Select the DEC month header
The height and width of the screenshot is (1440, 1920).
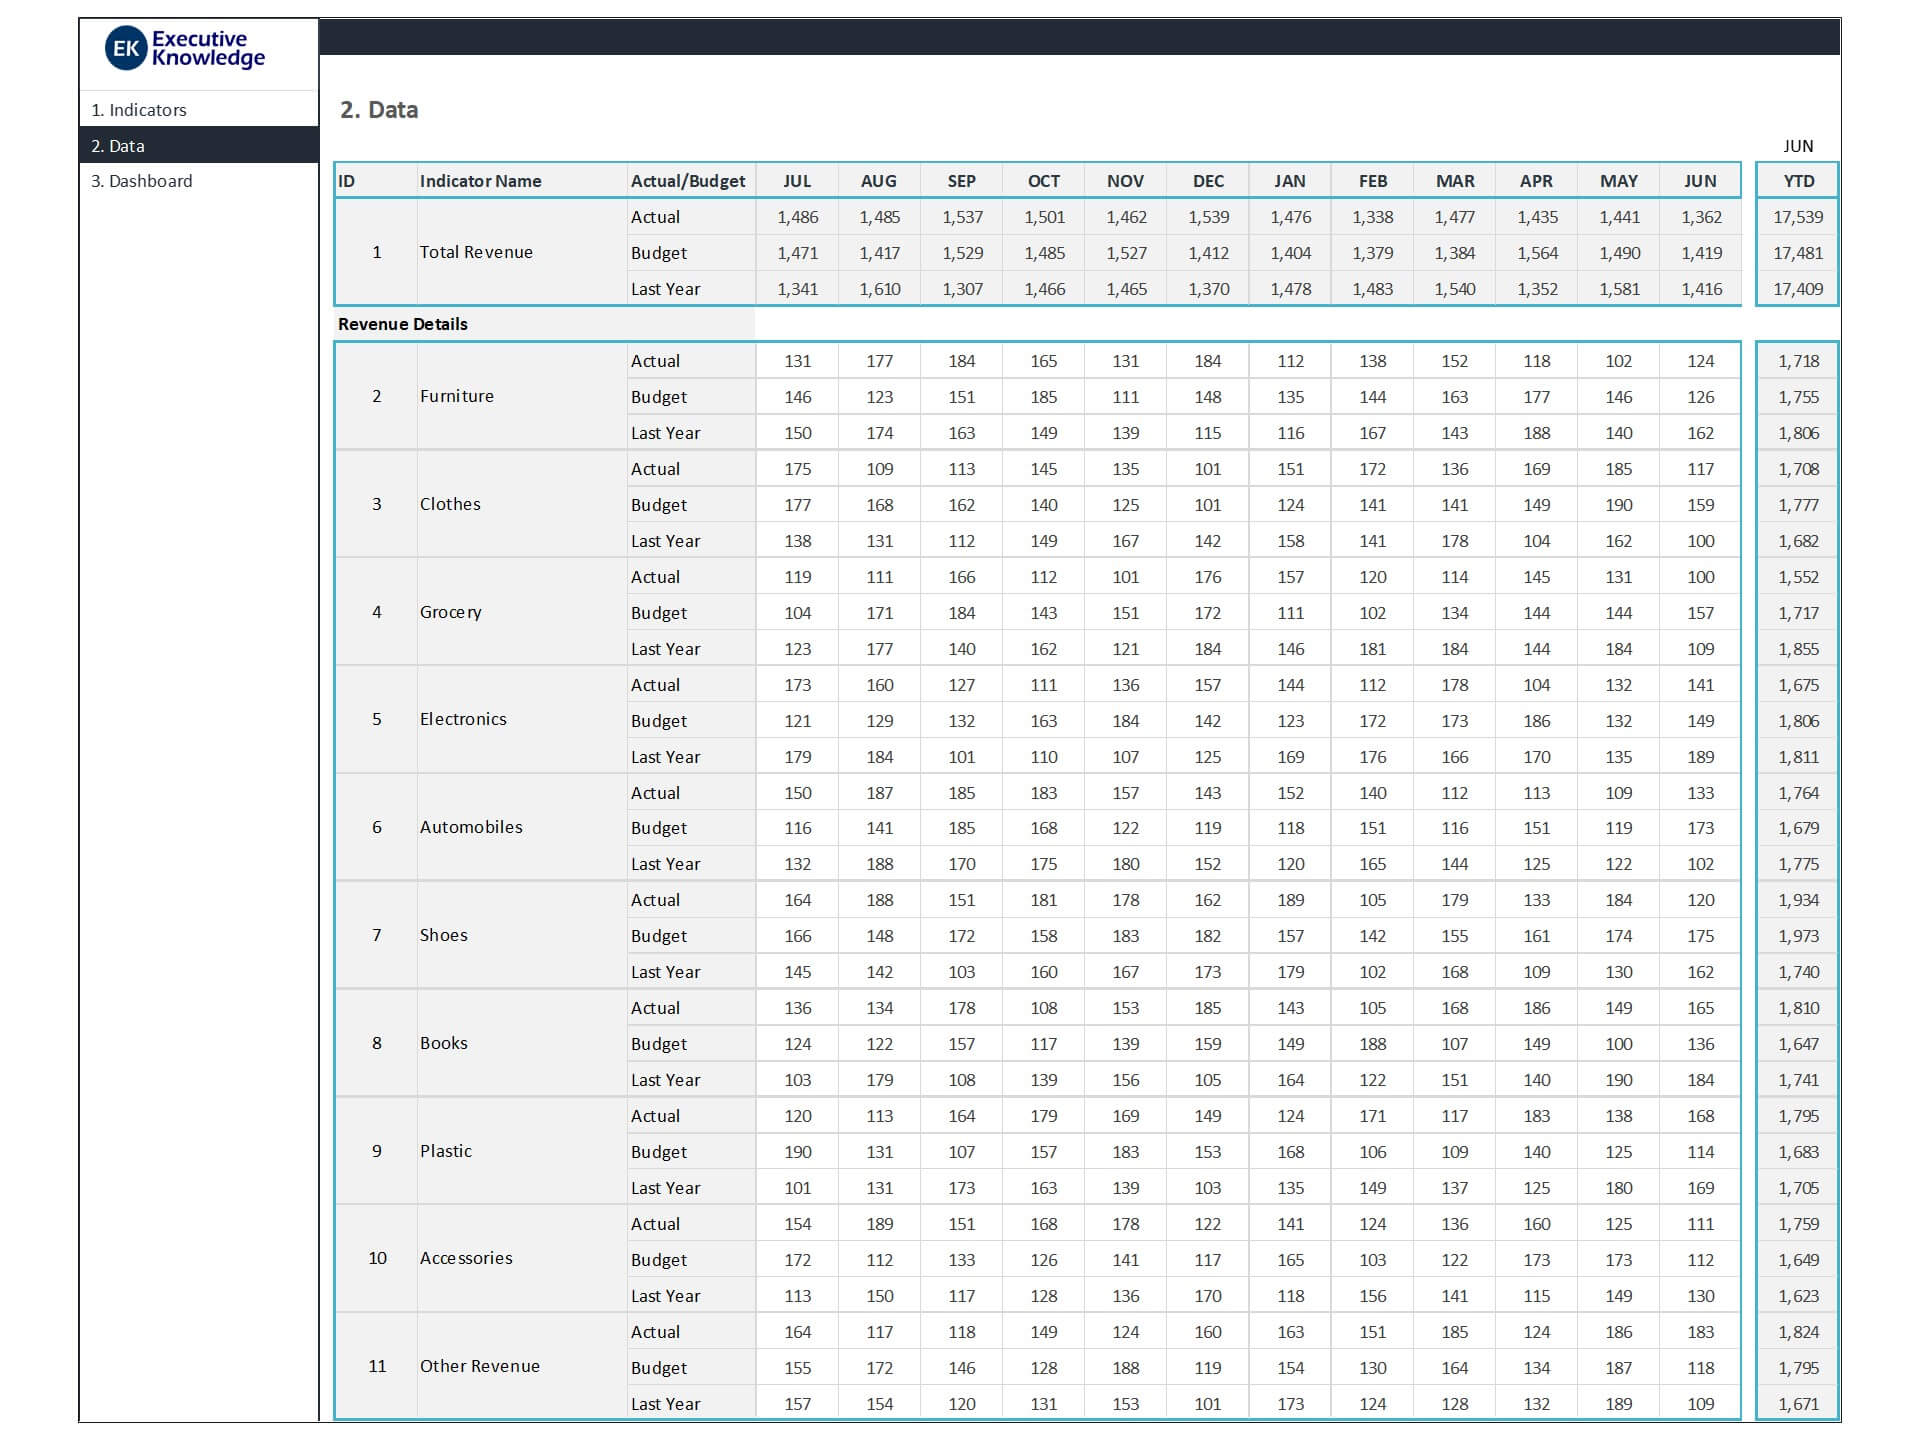(1208, 181)
